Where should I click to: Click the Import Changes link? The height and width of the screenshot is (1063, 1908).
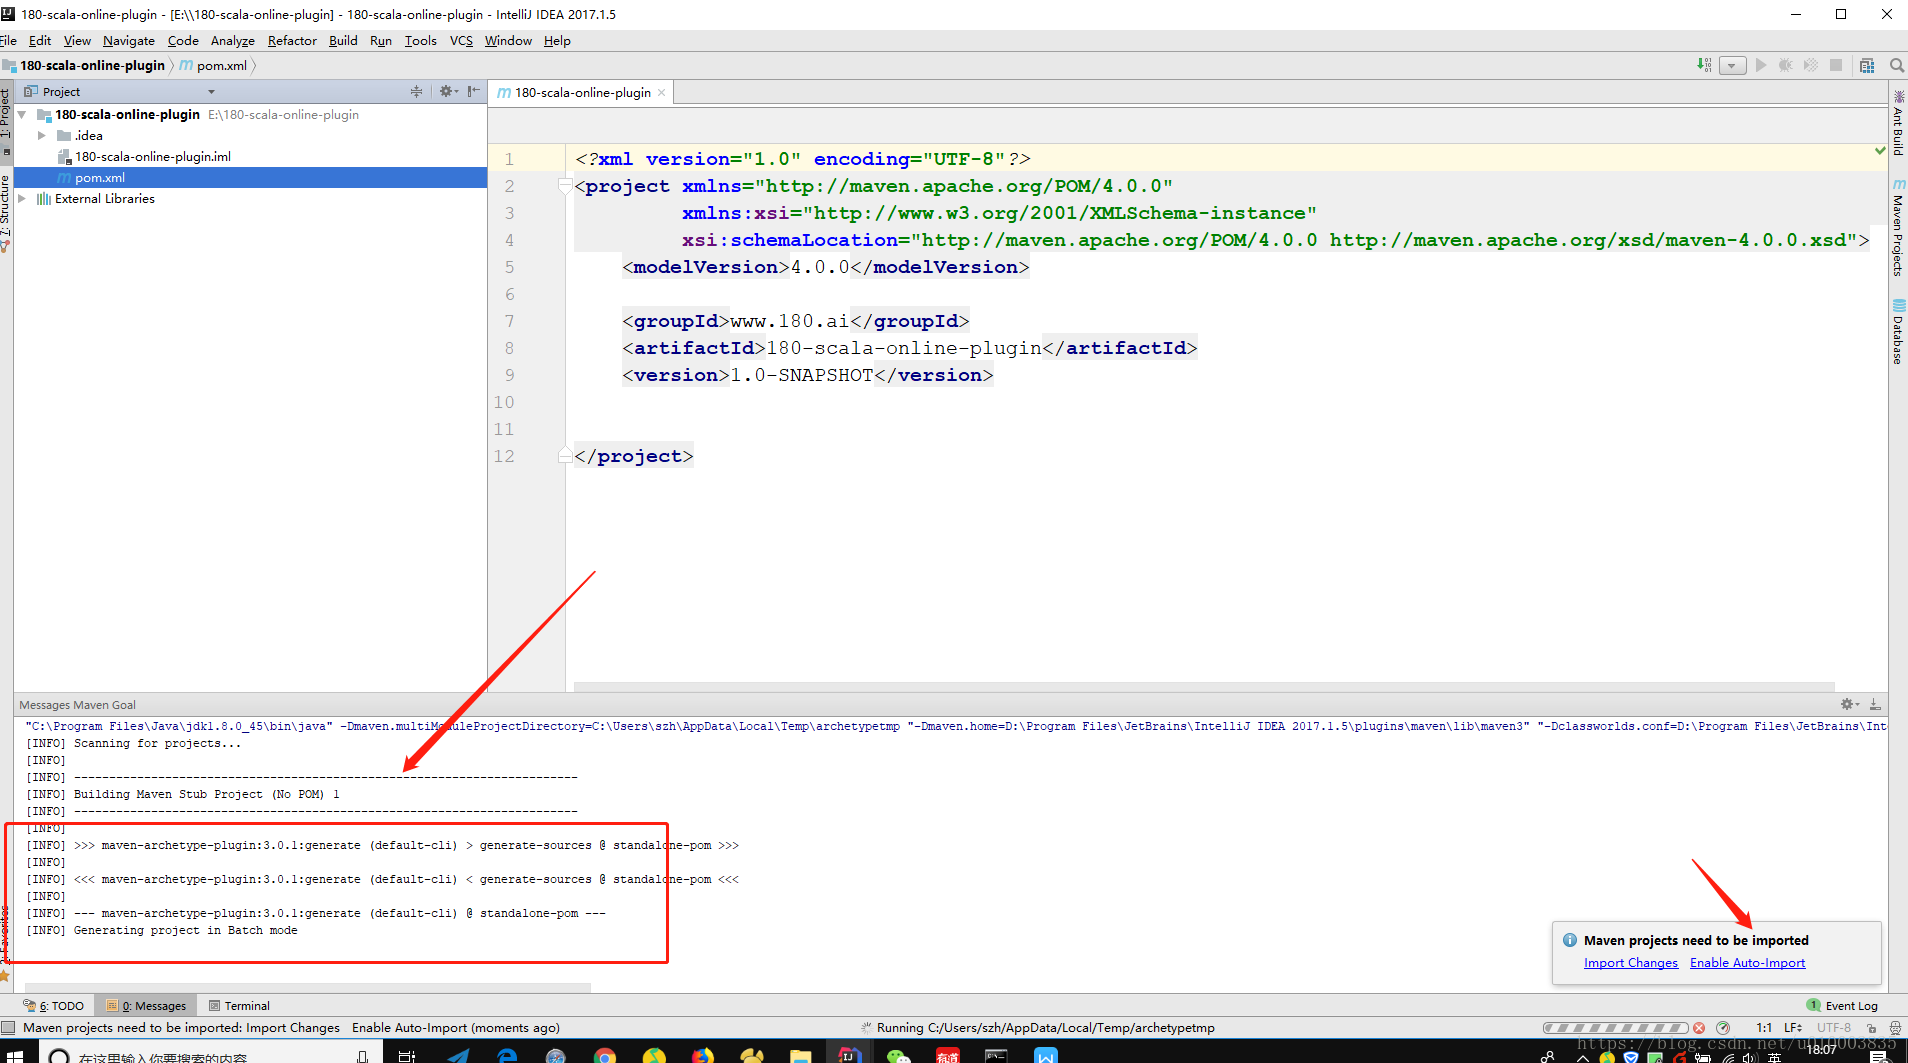(1631, 963)
